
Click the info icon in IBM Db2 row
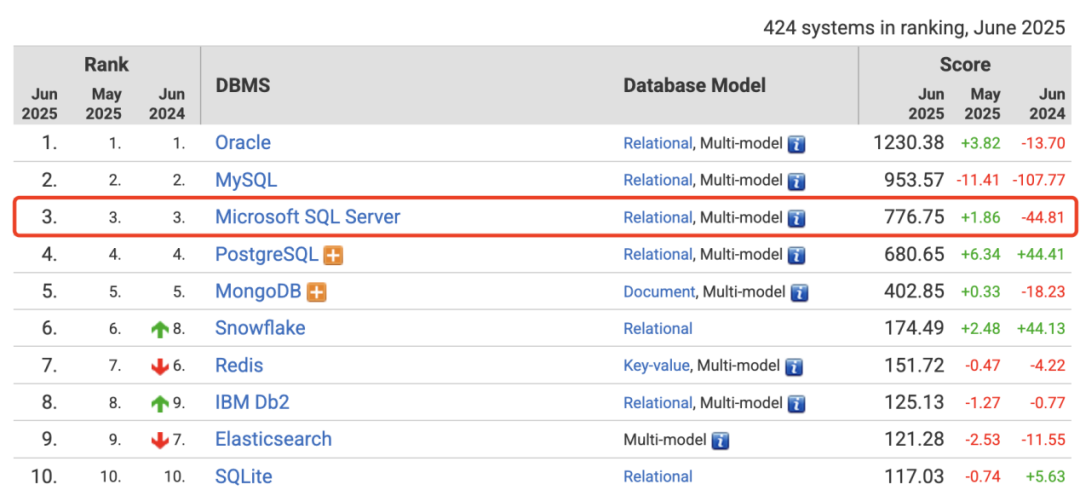797,403
